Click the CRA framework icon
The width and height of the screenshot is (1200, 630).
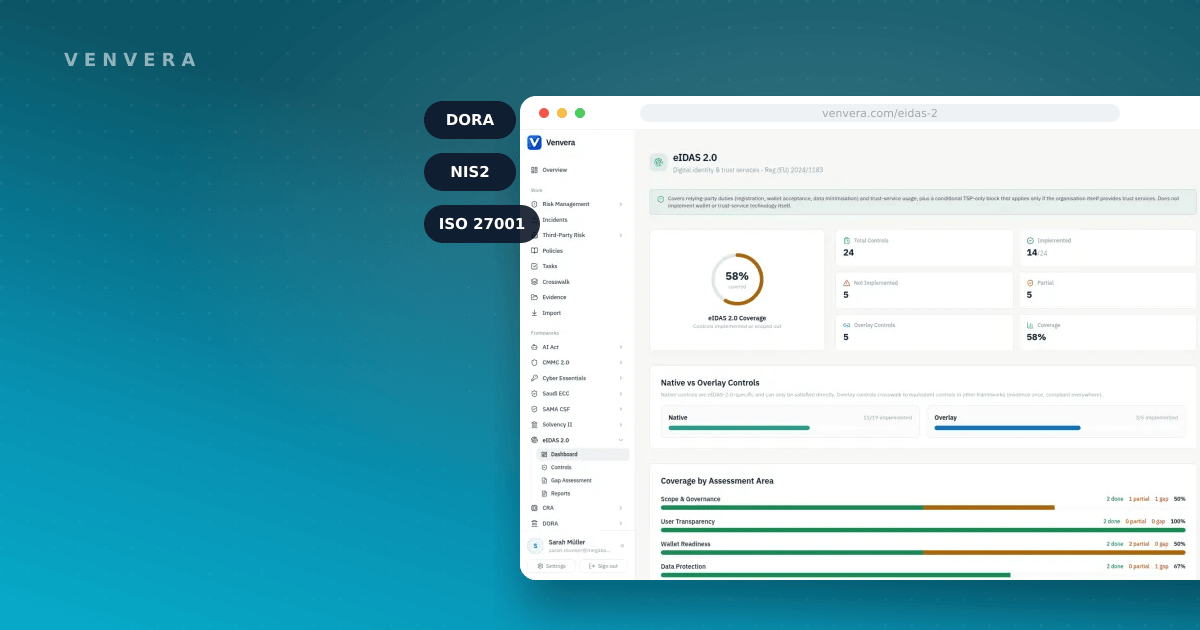[534, 508]
